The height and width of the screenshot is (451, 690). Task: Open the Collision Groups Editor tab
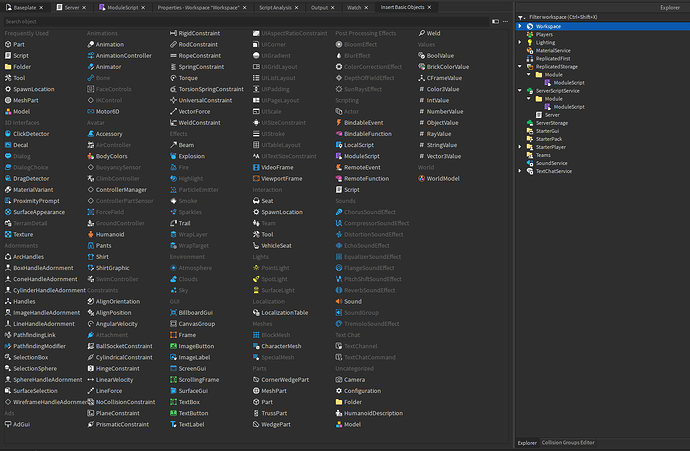(x=568, y=443)
